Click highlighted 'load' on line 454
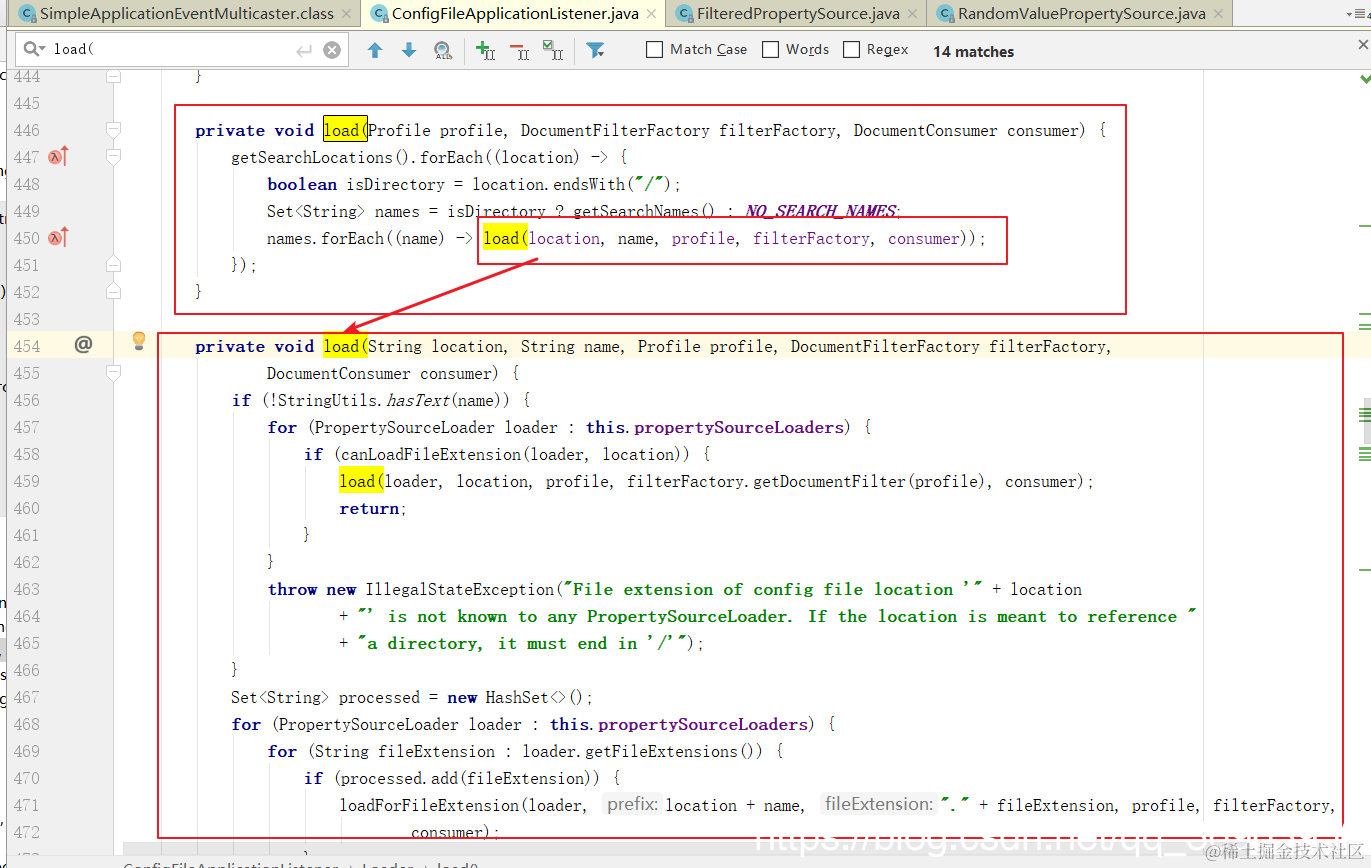The height and width of the screenshot is (868, 1371). point(345,346)
